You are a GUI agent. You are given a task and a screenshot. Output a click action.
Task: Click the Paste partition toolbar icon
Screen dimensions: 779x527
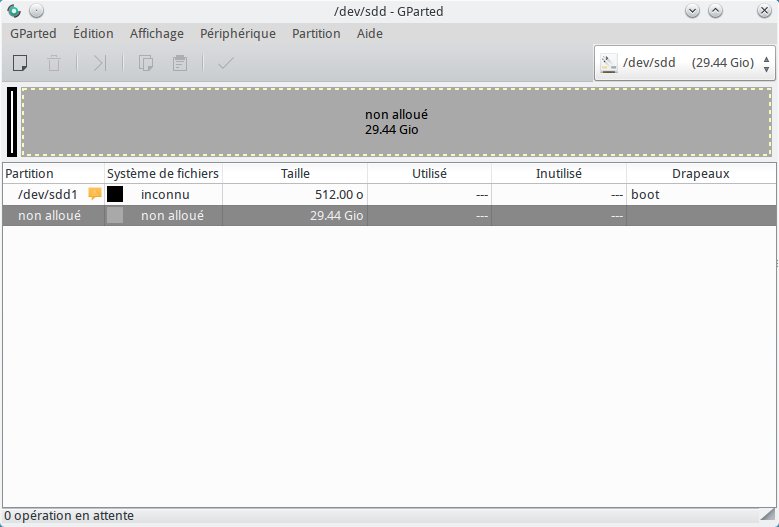click(x=179, y=63)
